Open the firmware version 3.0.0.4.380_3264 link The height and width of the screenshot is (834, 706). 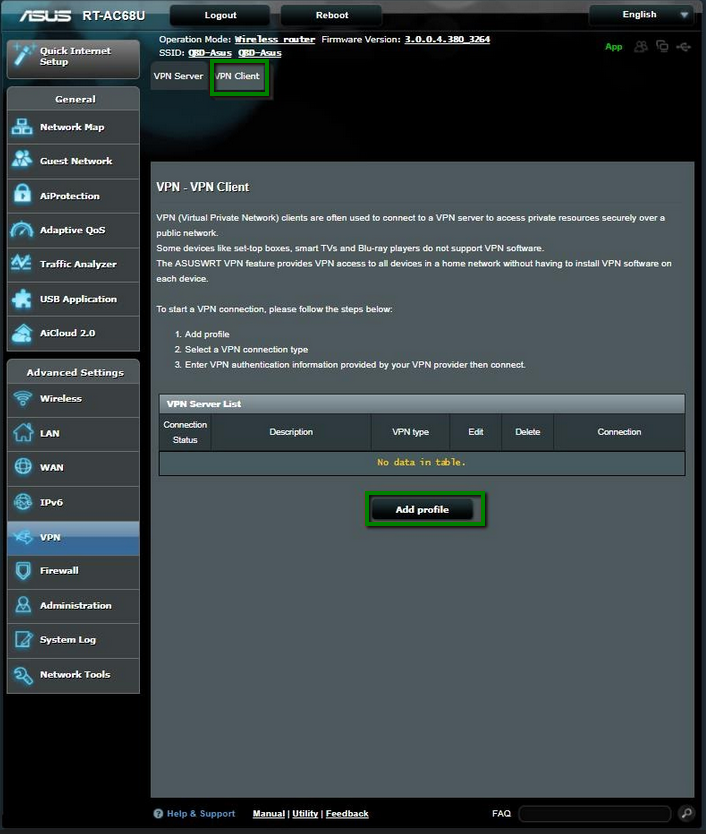(x=447, y=39)
